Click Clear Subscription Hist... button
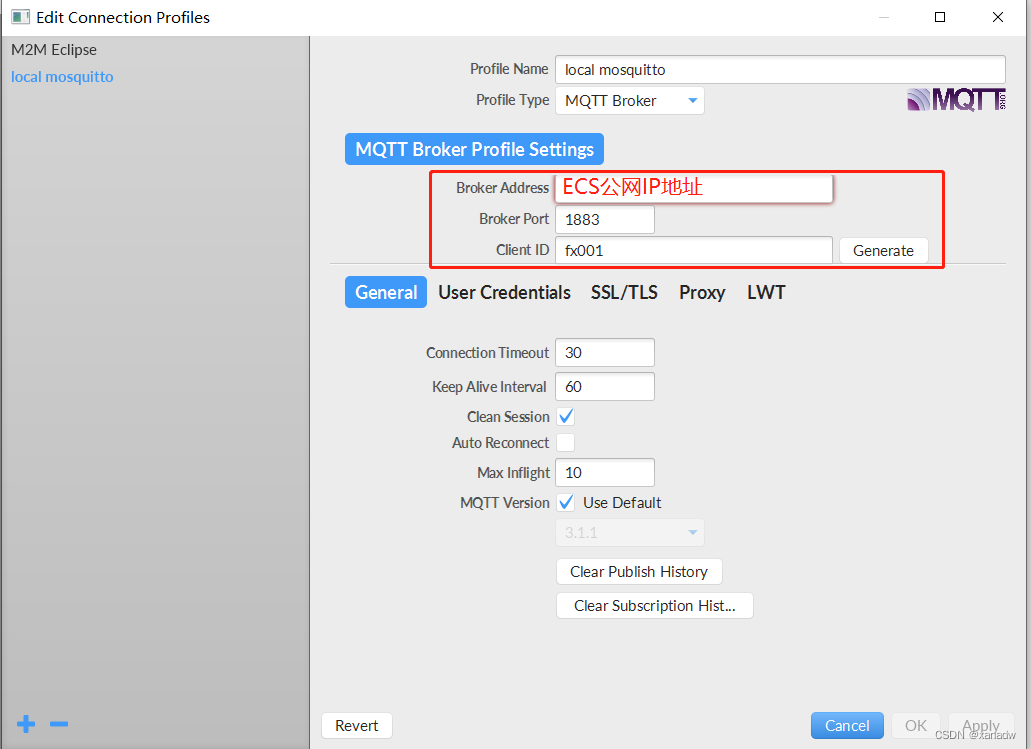 (x=654, y=606)
